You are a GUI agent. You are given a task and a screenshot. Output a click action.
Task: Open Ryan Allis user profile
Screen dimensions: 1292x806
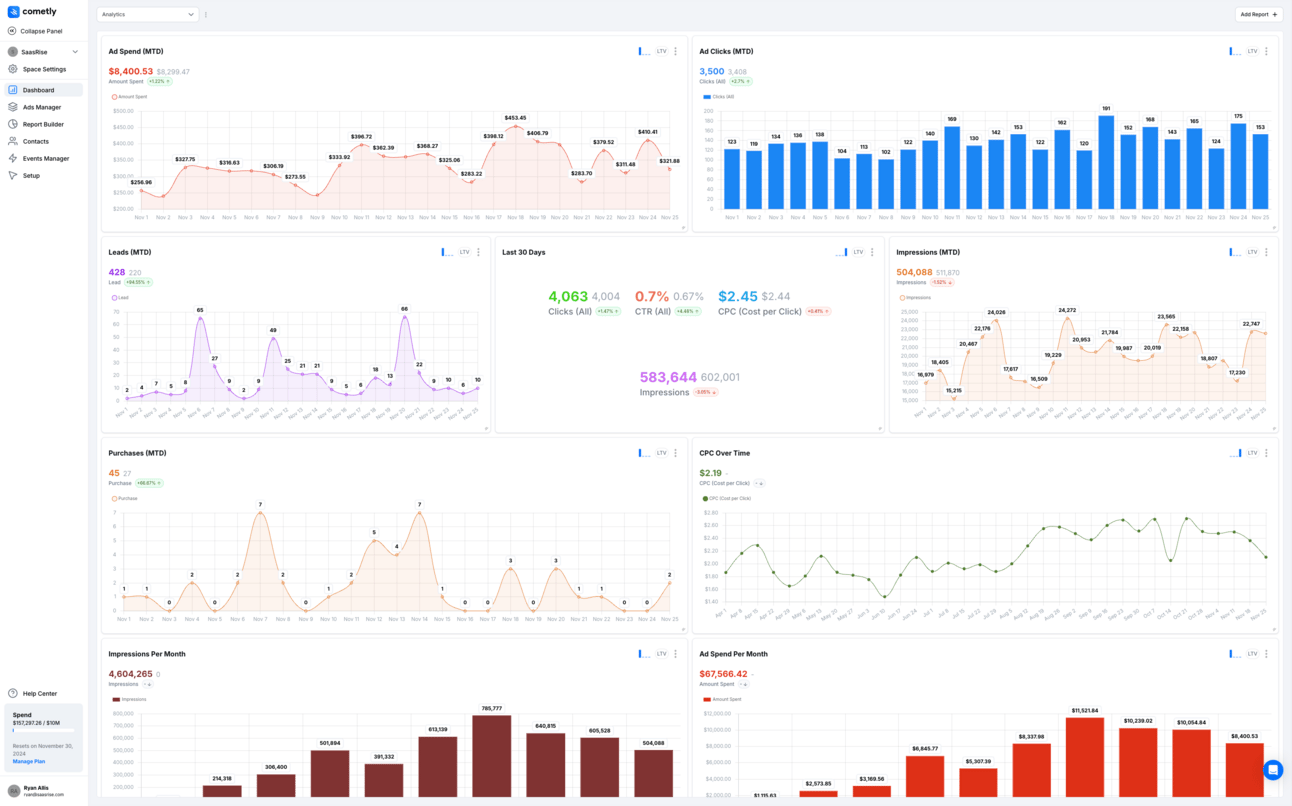(44, 790)
